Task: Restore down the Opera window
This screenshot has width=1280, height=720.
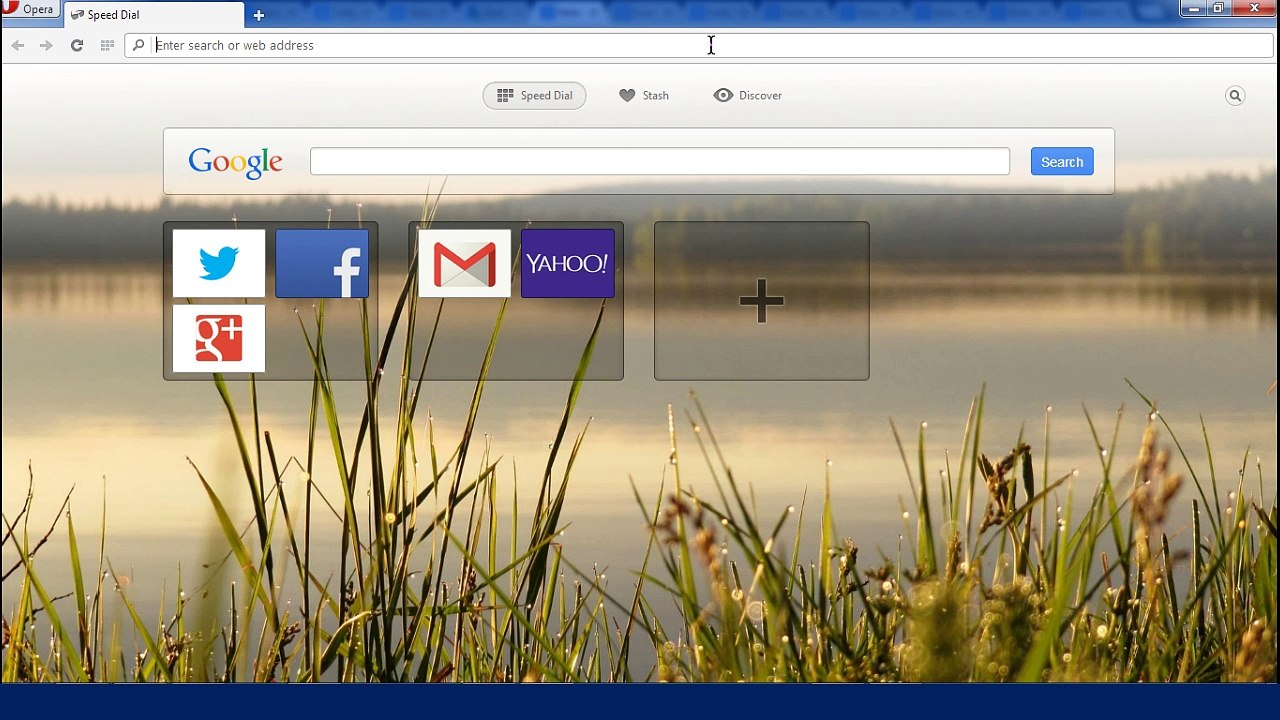Action: [1219, 9]
